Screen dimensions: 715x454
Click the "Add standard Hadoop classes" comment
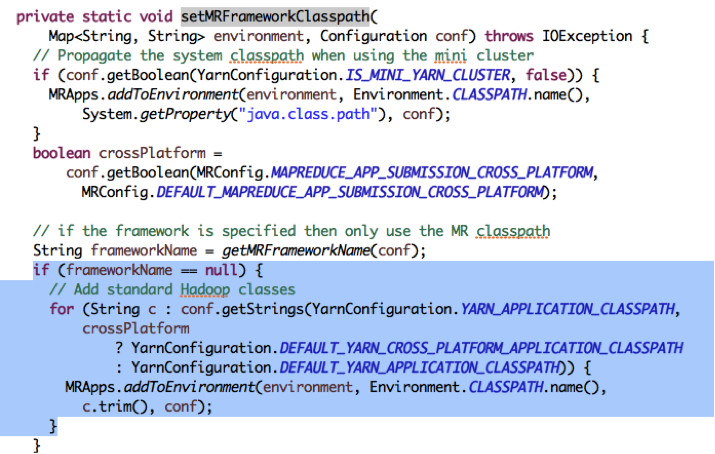172,290
